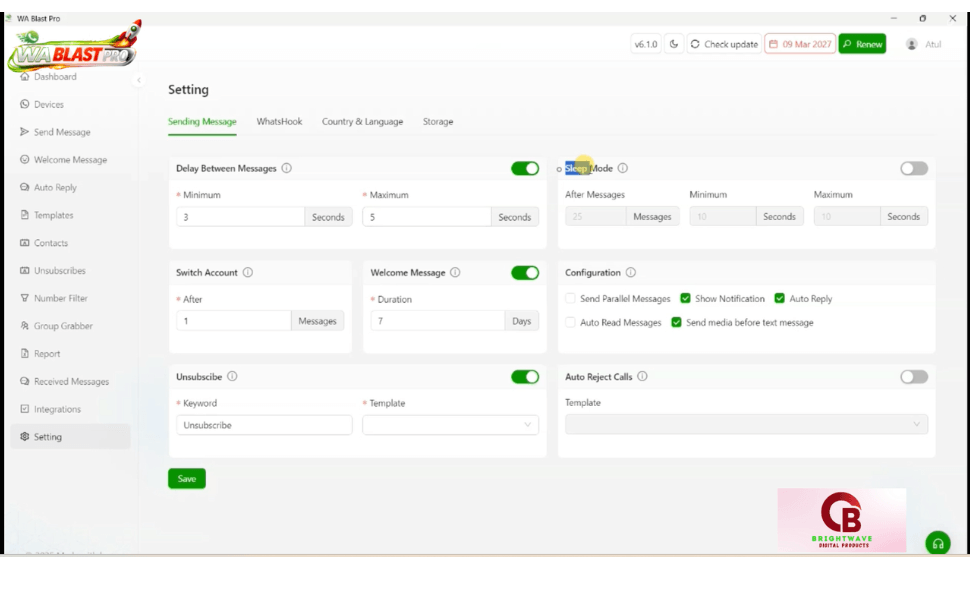Viewport: 970px width, 600px height.
Task: Go to Auto Reply page
Action: coord(55,187)
